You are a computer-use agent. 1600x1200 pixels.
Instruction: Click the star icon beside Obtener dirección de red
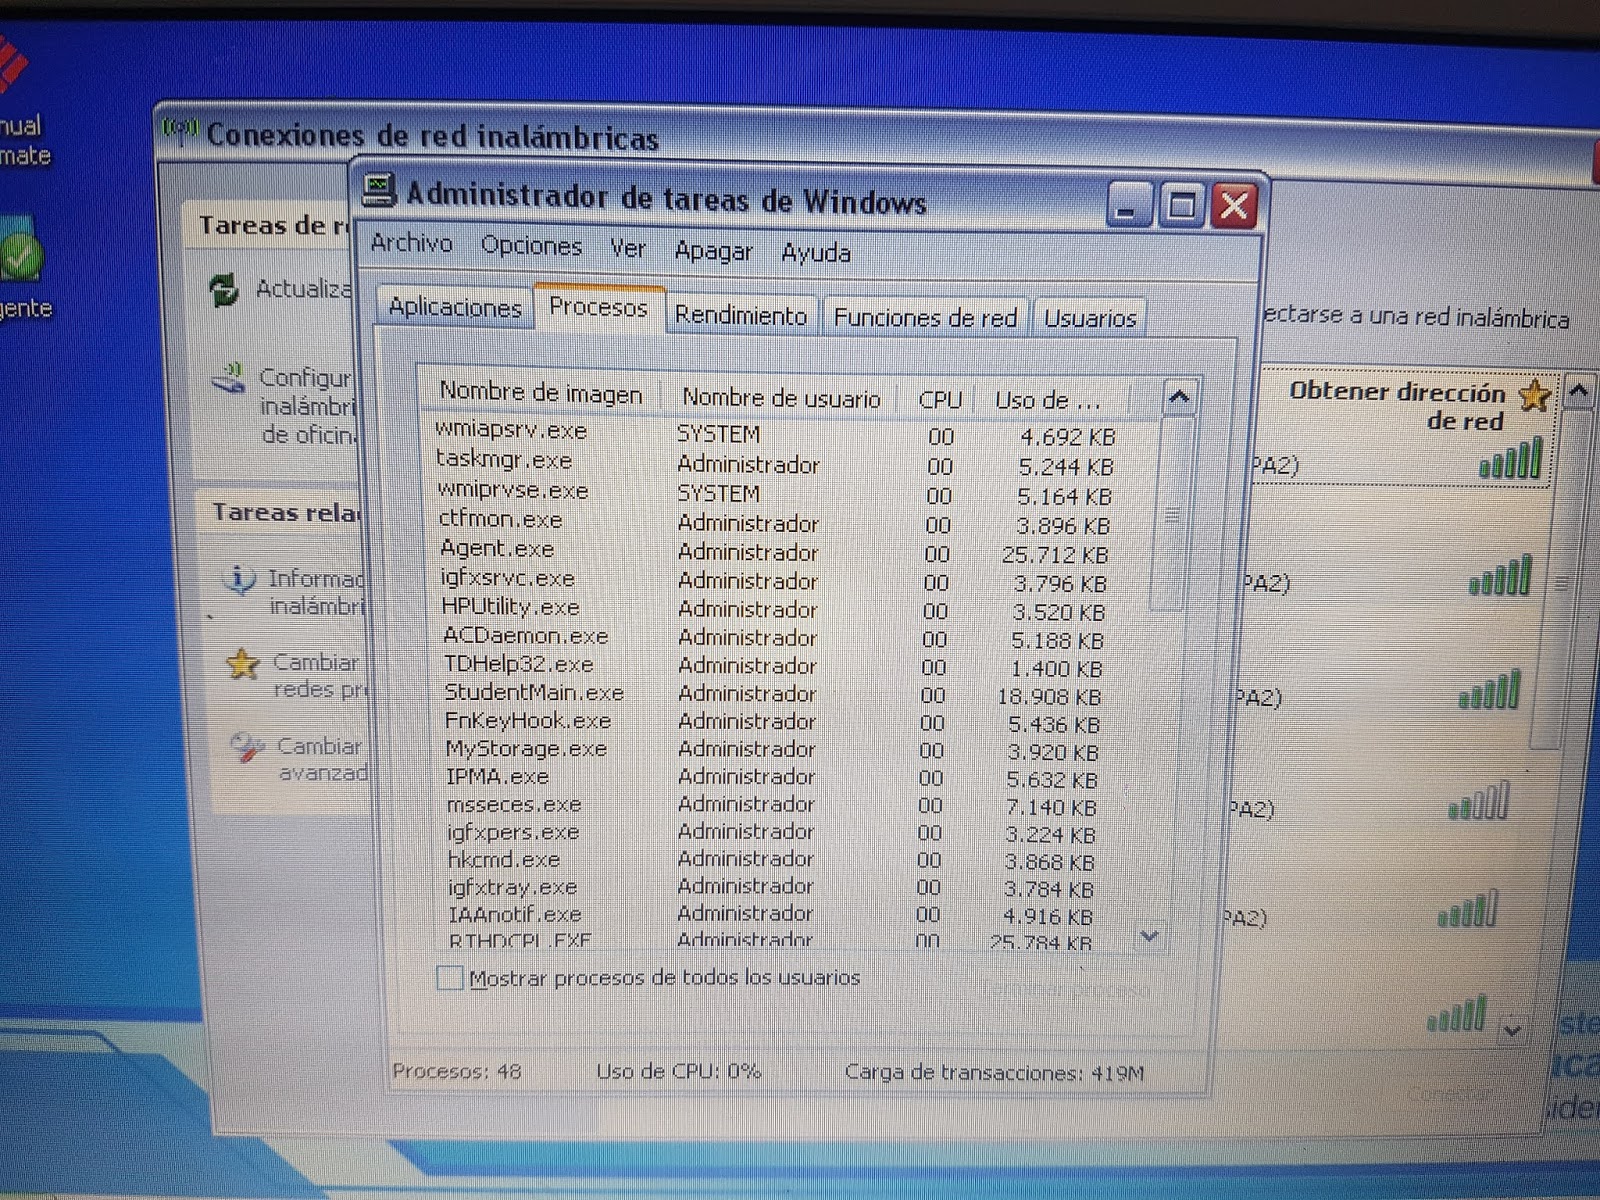tap(1534, 394)
